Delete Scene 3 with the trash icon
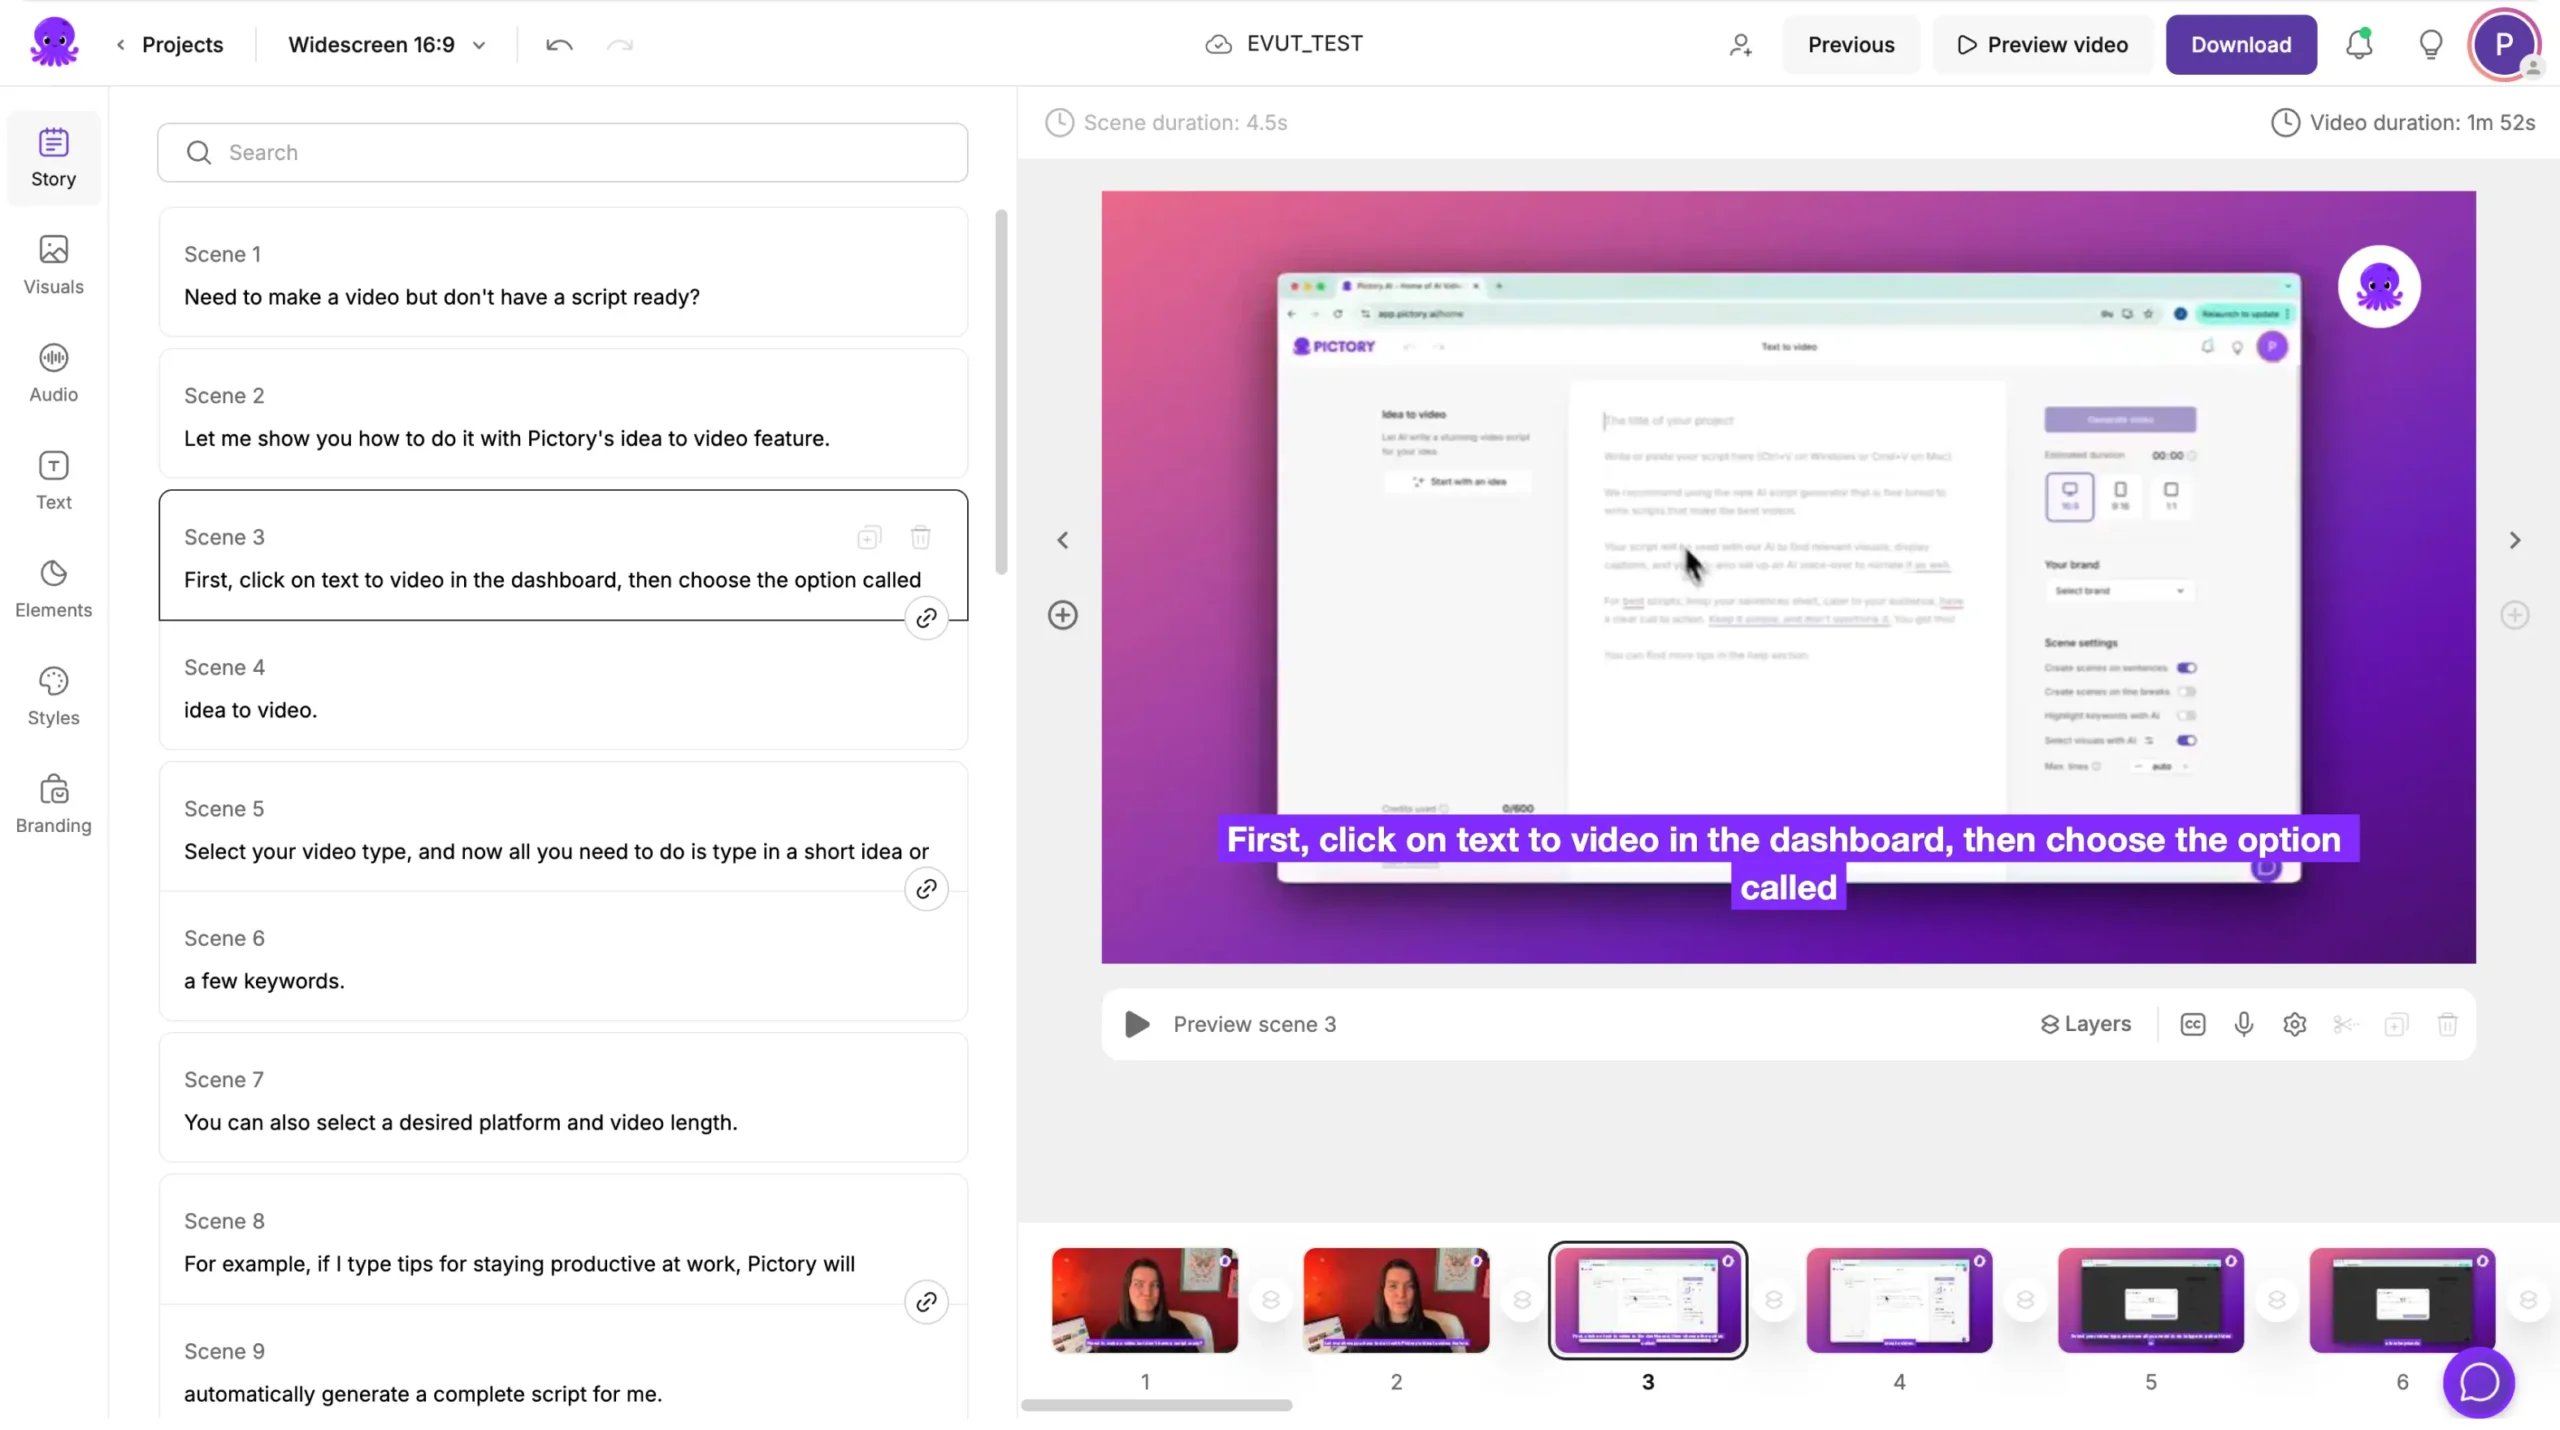 920,537
